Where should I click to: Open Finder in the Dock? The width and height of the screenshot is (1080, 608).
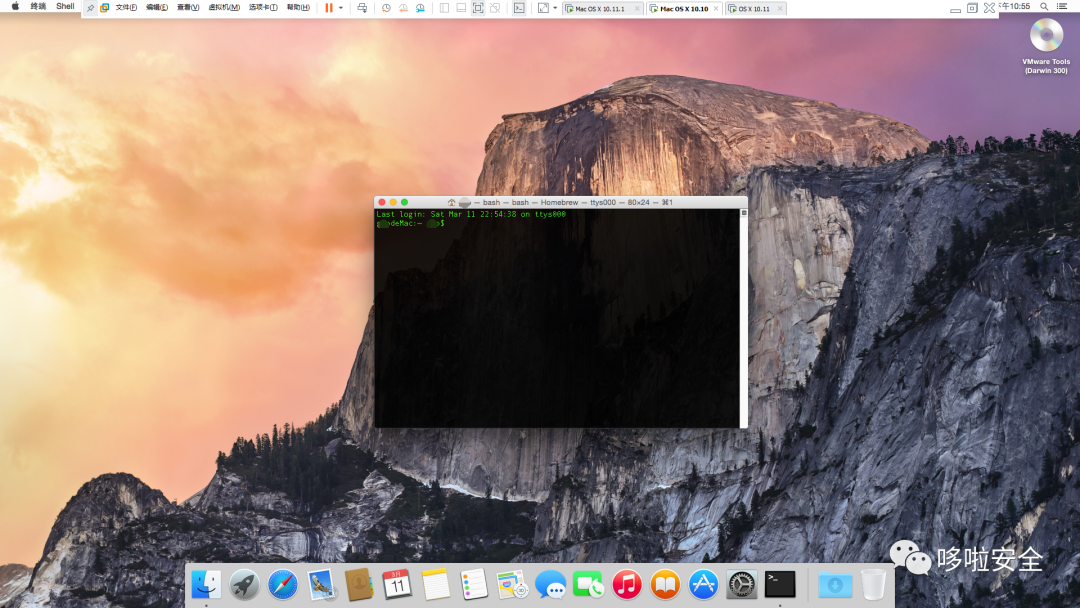[x=206, y=585]
